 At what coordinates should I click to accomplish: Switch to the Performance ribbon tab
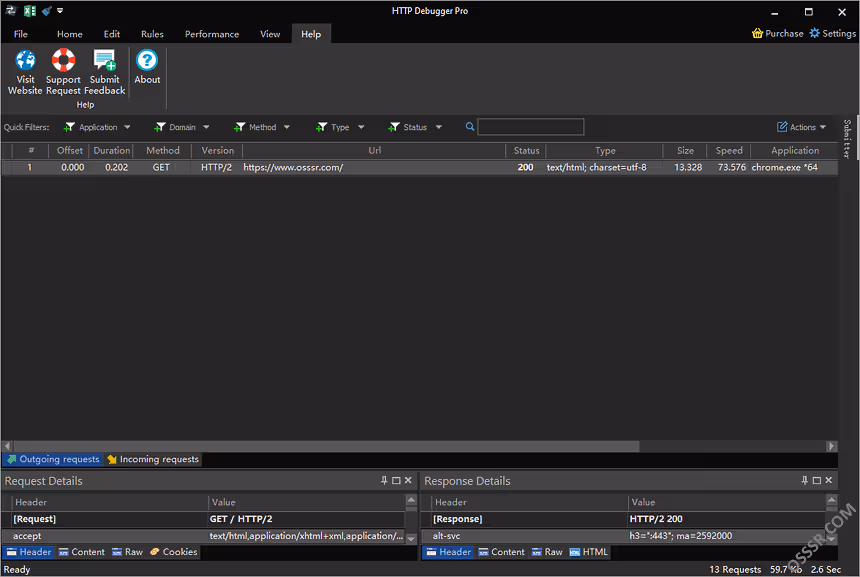[x=212, y=34]
